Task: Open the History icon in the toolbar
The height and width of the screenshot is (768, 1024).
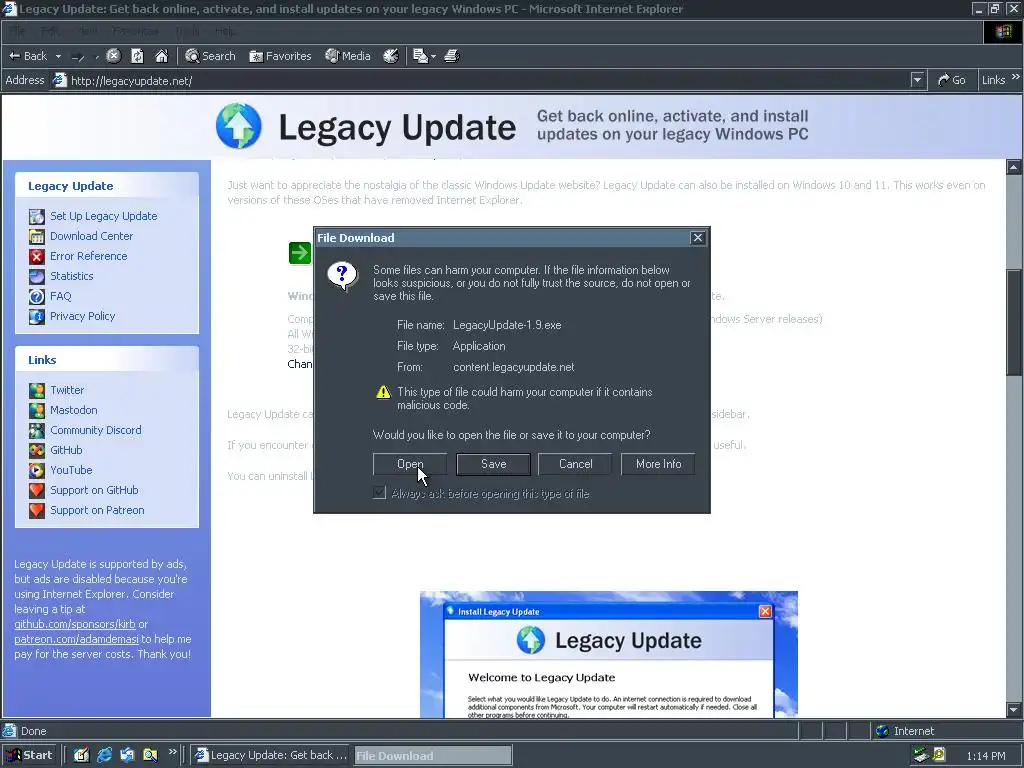Action: click(x=391, y=56)
